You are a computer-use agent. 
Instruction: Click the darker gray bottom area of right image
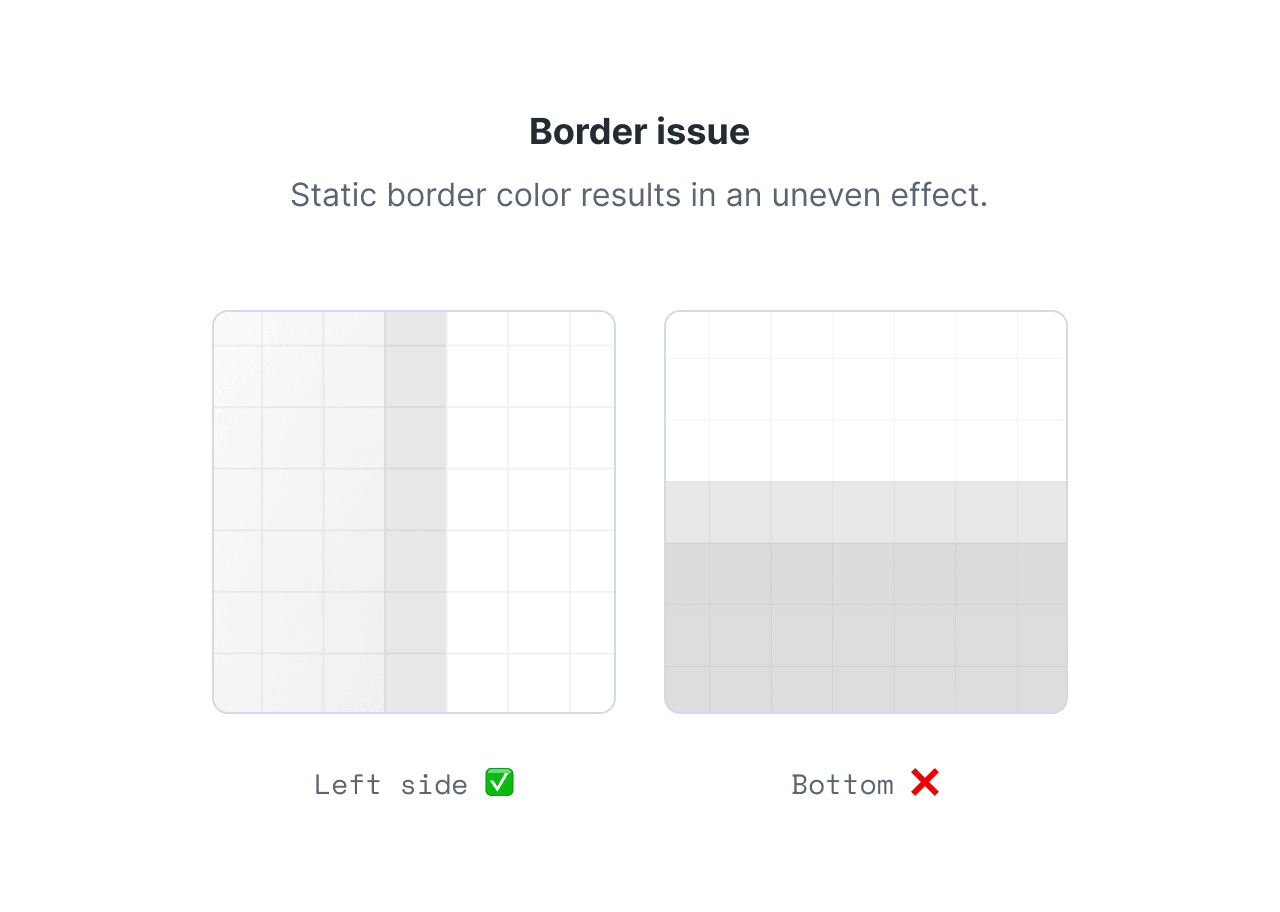pos(866,628)
